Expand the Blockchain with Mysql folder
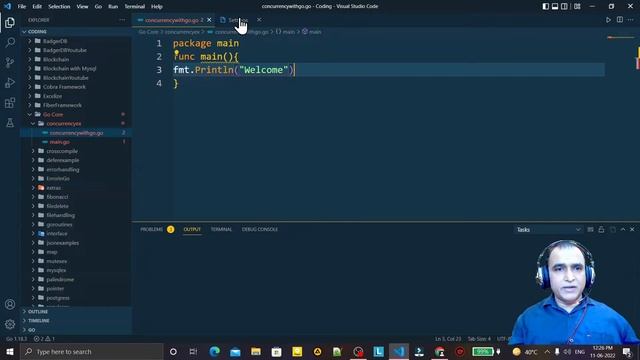The image size is (640, 360). [x=69, y=69]
